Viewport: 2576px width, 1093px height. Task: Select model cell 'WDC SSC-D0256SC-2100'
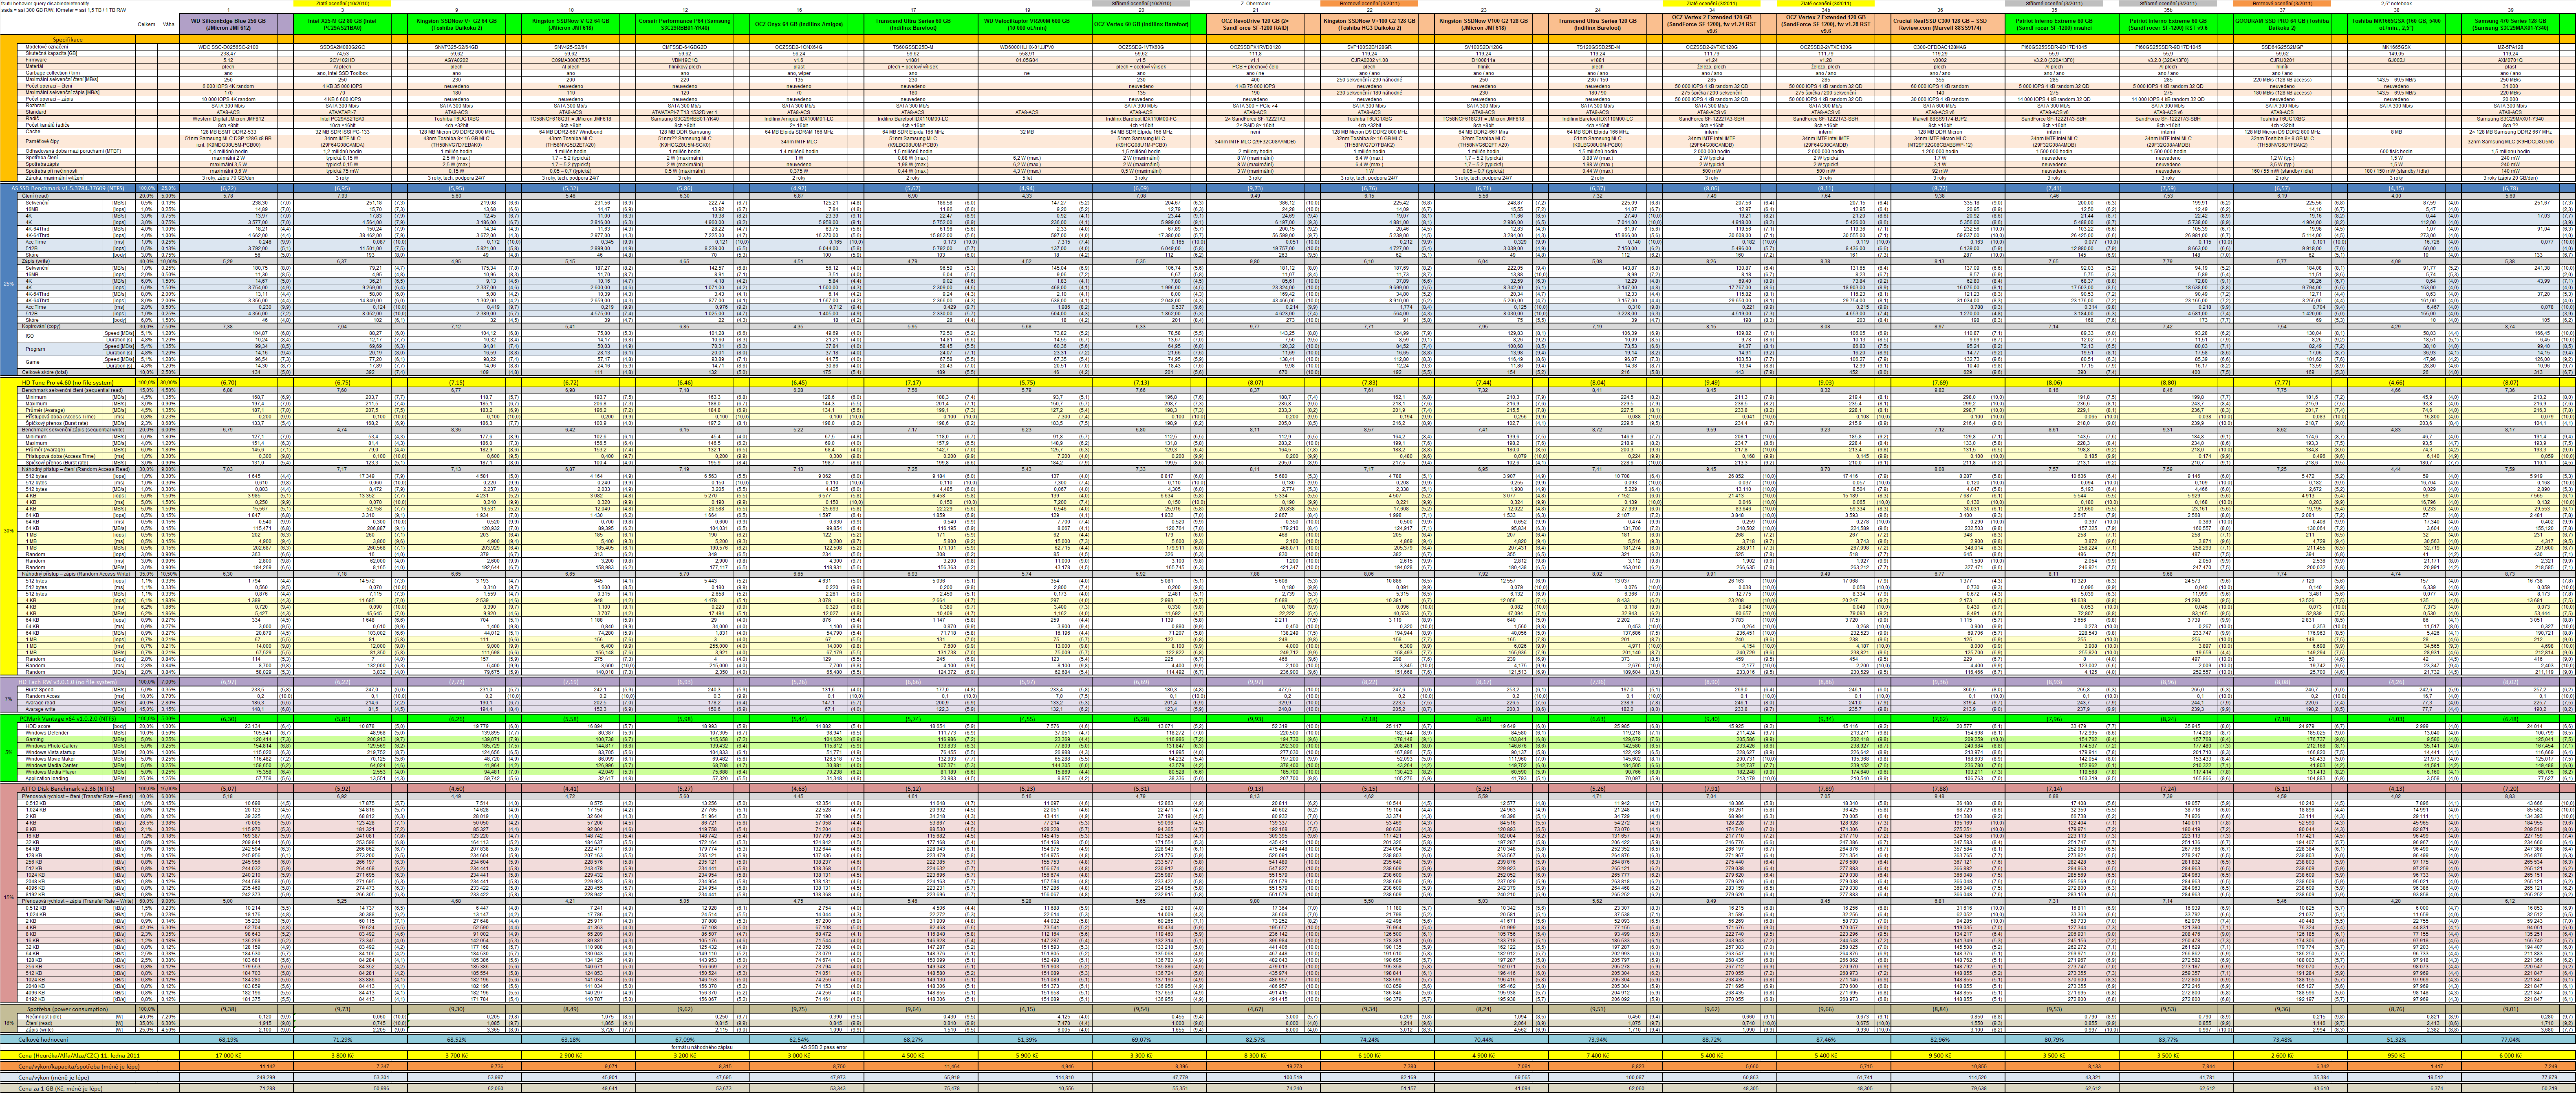(228, 47)
